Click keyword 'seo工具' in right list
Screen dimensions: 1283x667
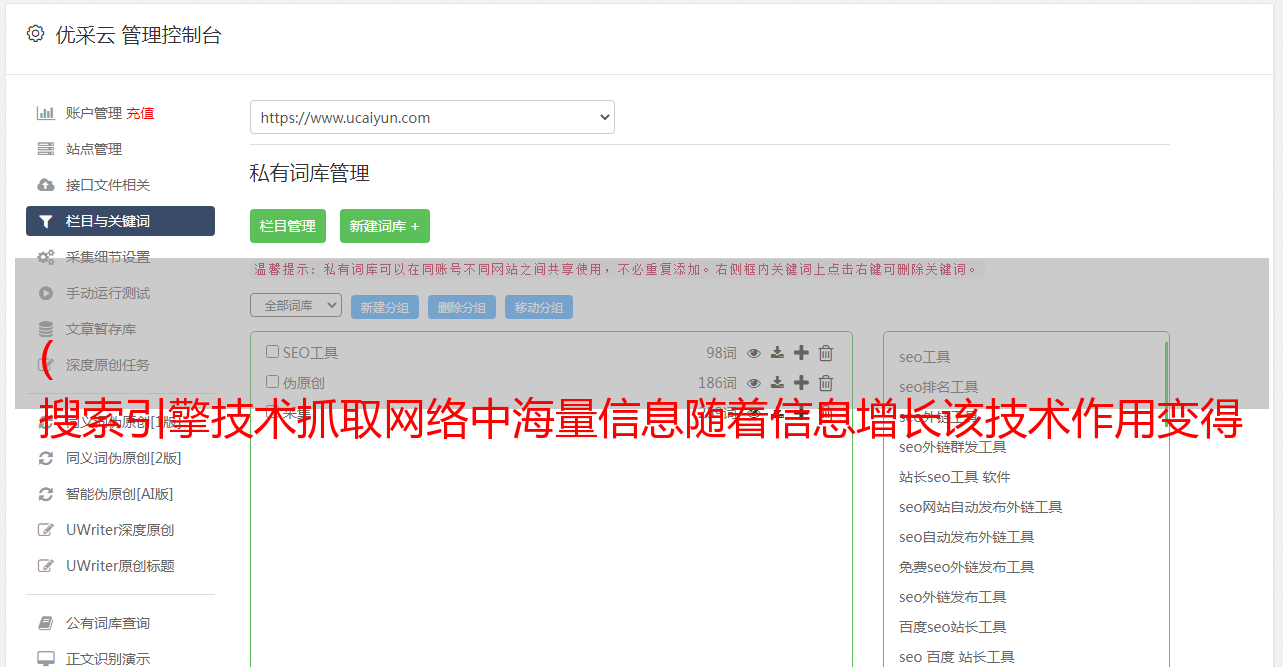coord(925,357)
